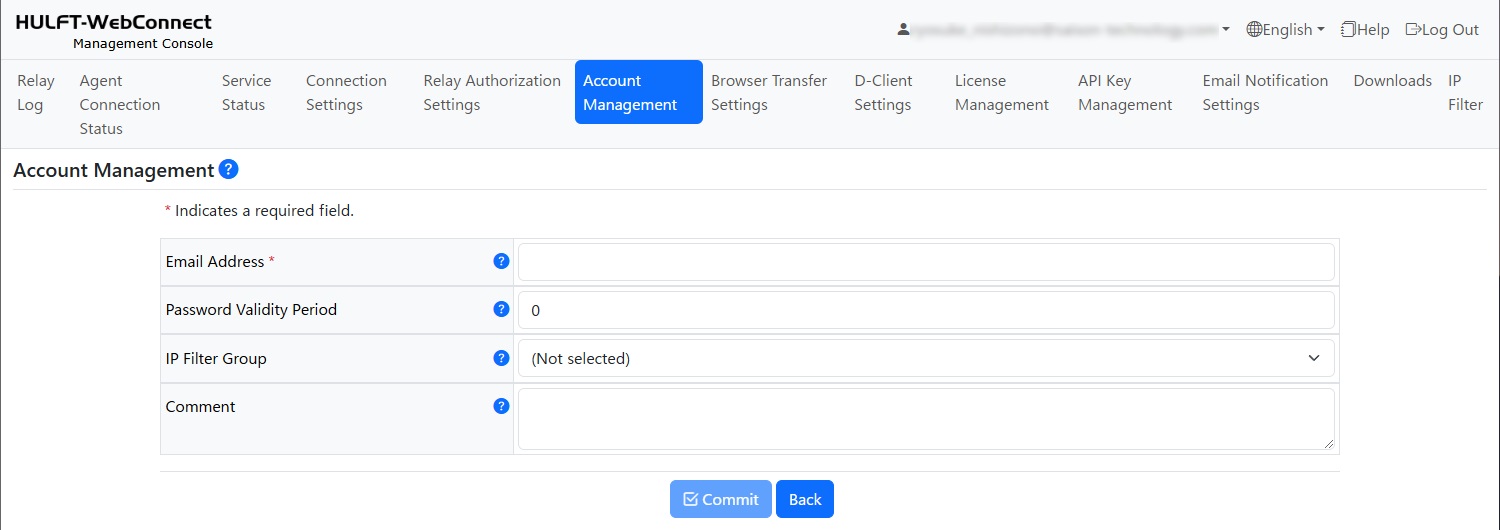Open Help from the top bar

click(1365, 30)
